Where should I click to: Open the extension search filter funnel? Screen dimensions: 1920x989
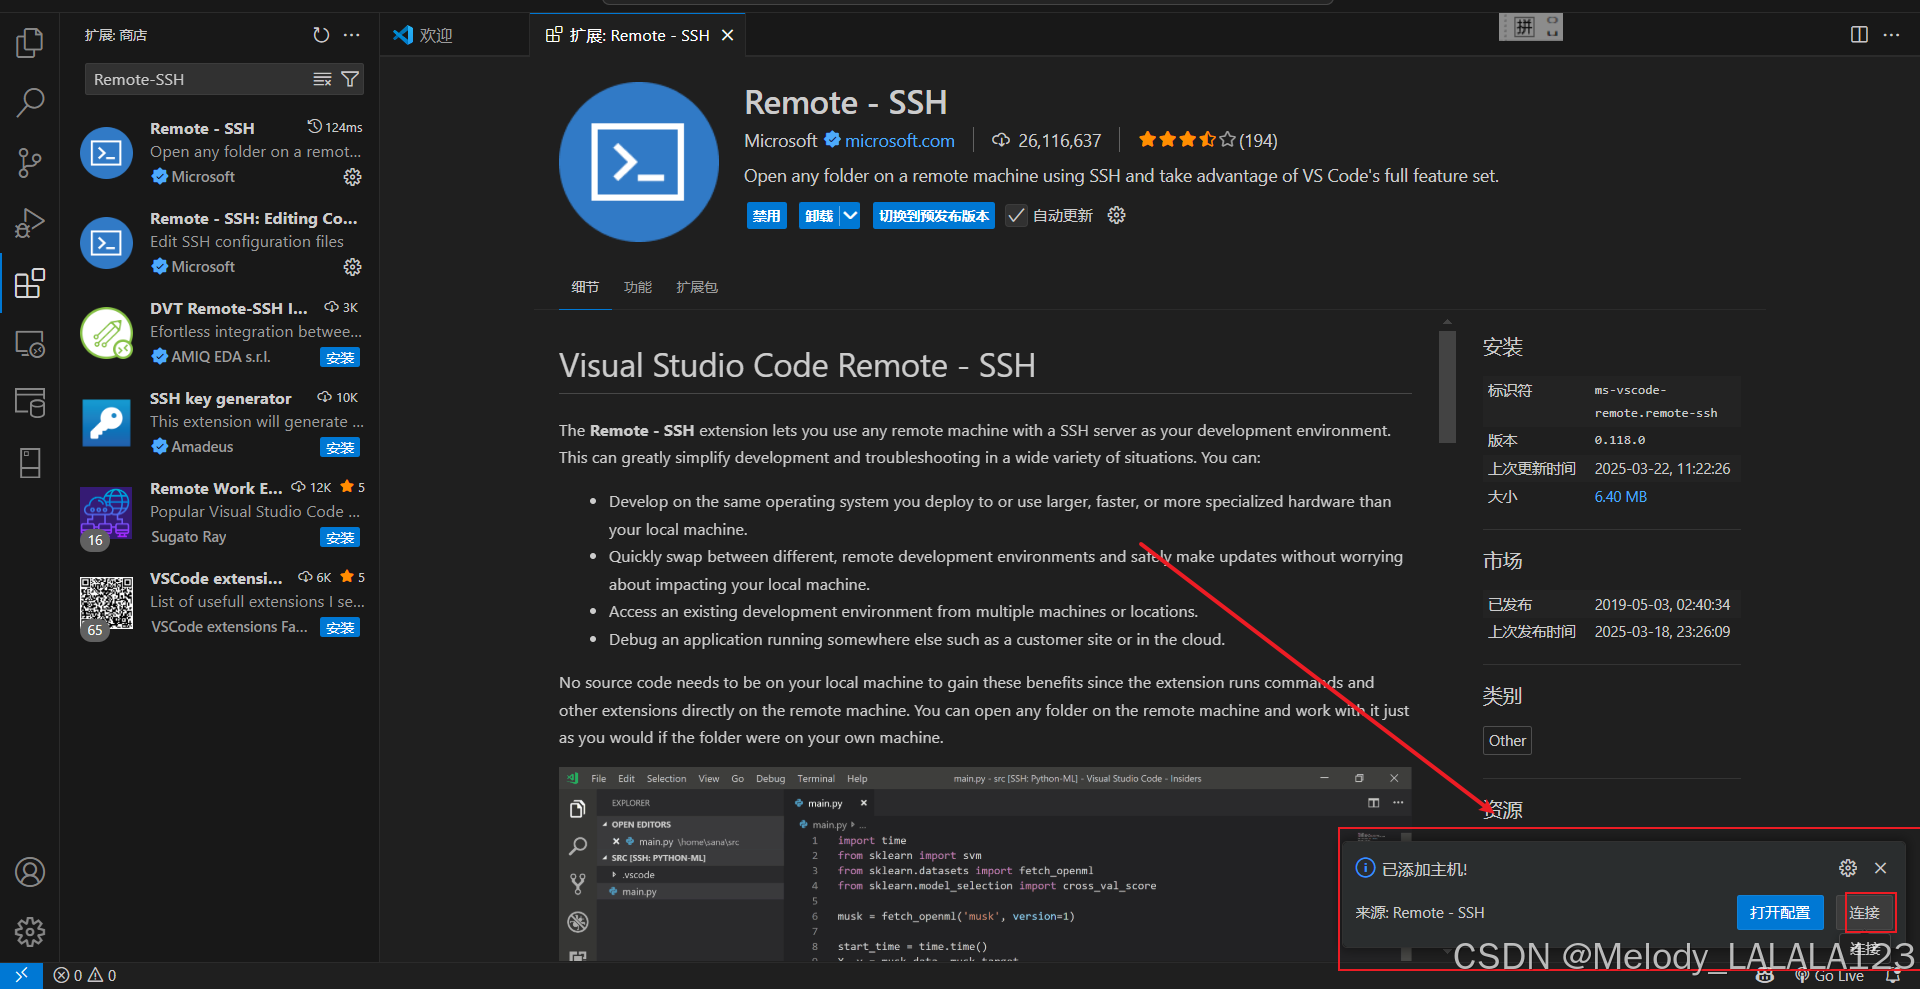(350, 79)
